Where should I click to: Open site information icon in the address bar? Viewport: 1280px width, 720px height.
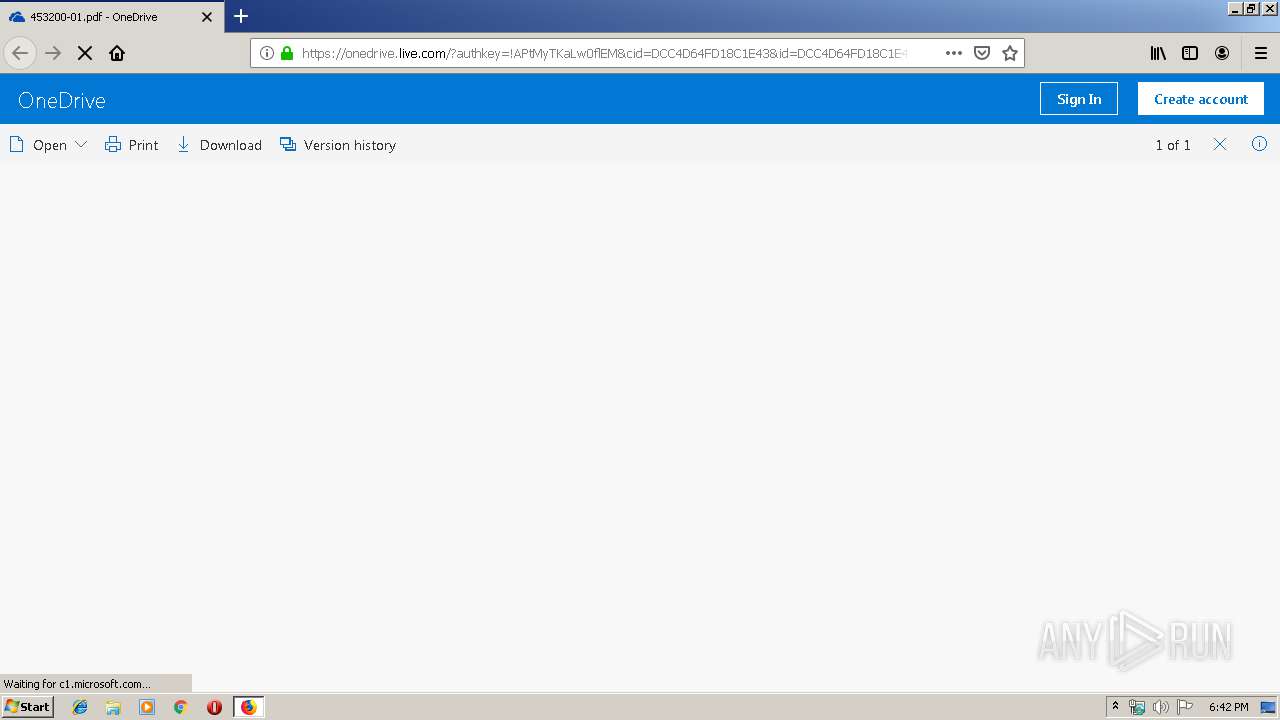(267, 53)
